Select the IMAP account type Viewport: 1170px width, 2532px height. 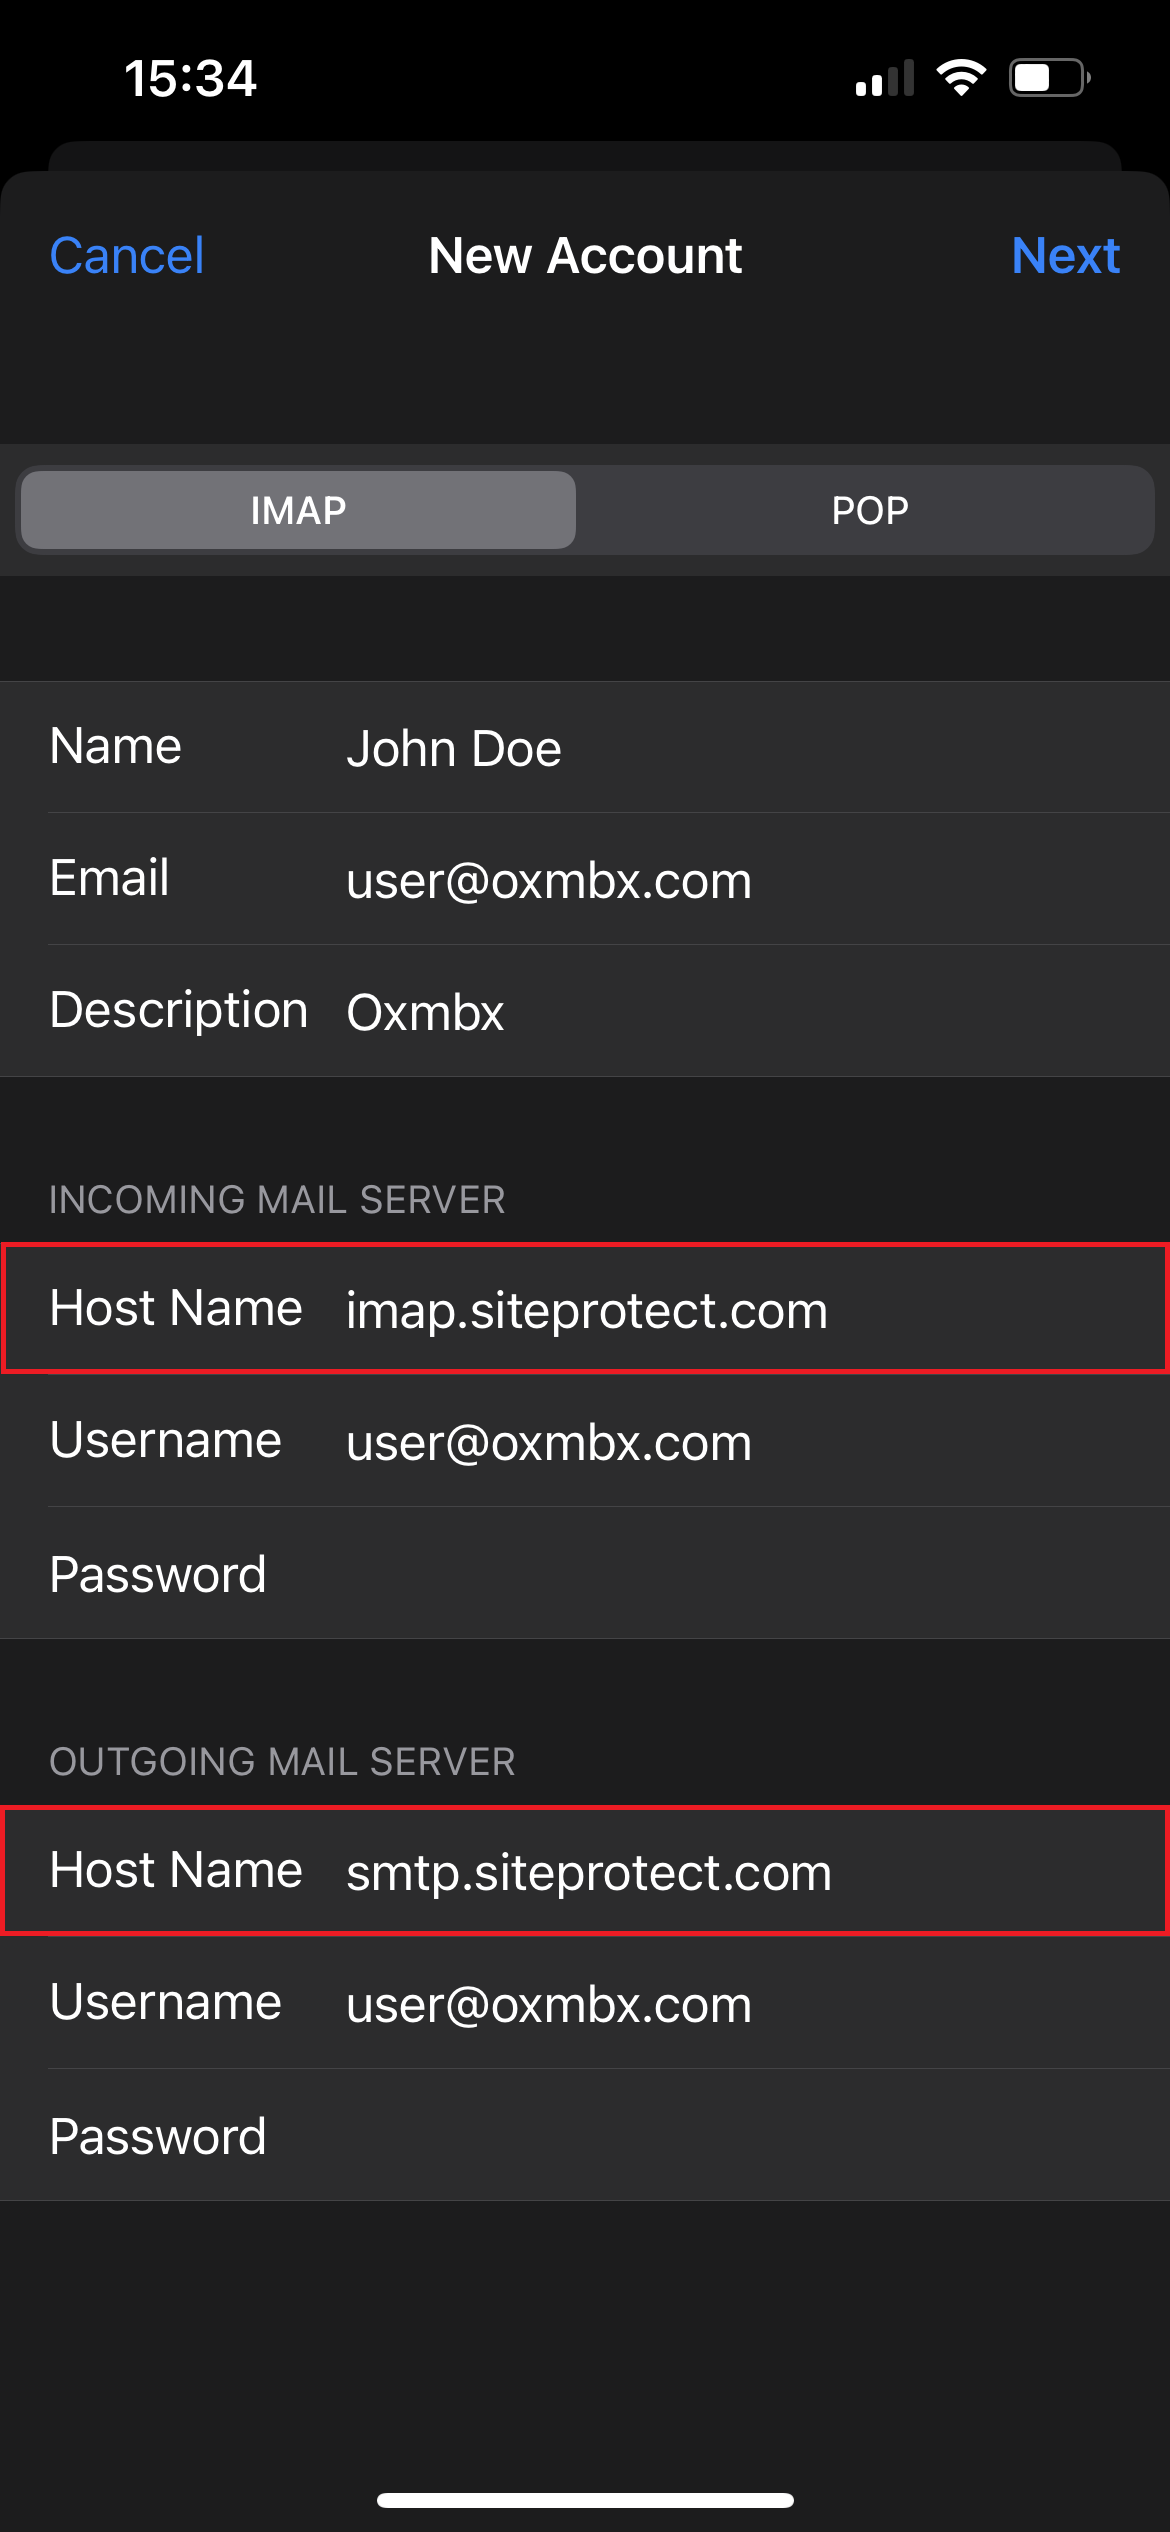click(x=298, y=510)
